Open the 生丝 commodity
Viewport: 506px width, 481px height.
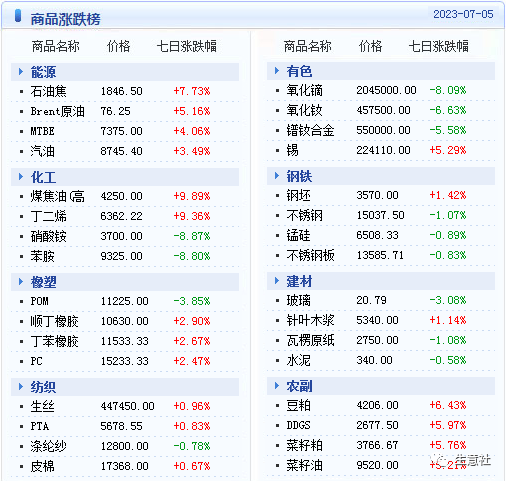42,406
